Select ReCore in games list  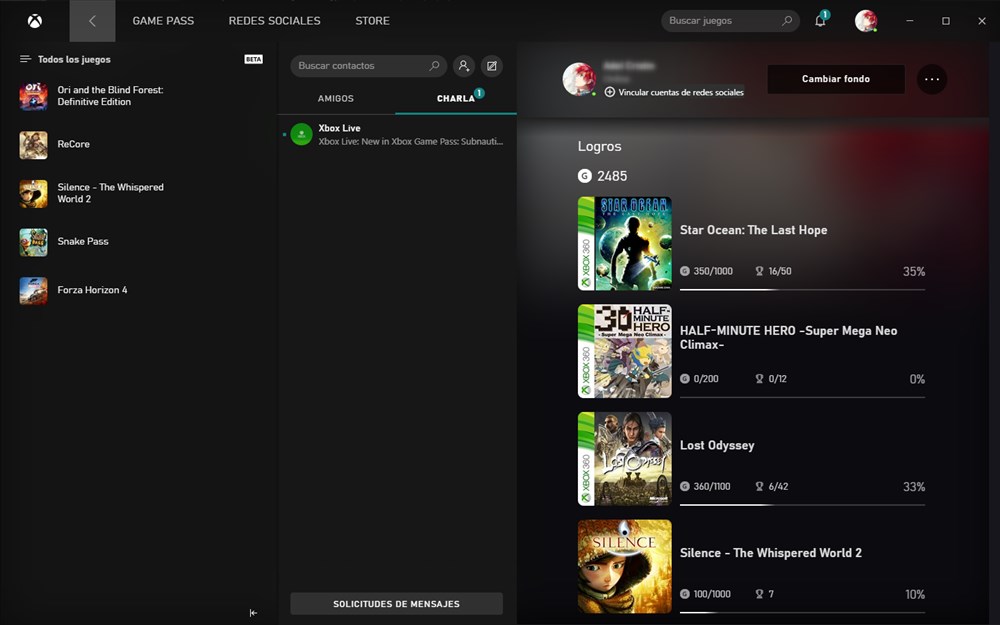coord(73,144)
